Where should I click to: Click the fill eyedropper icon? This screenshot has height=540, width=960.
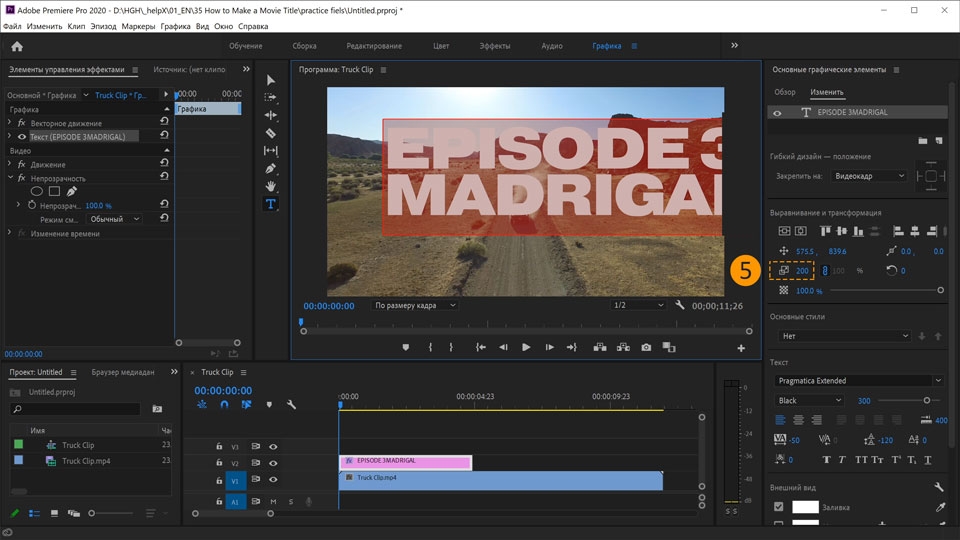point(940,507)
